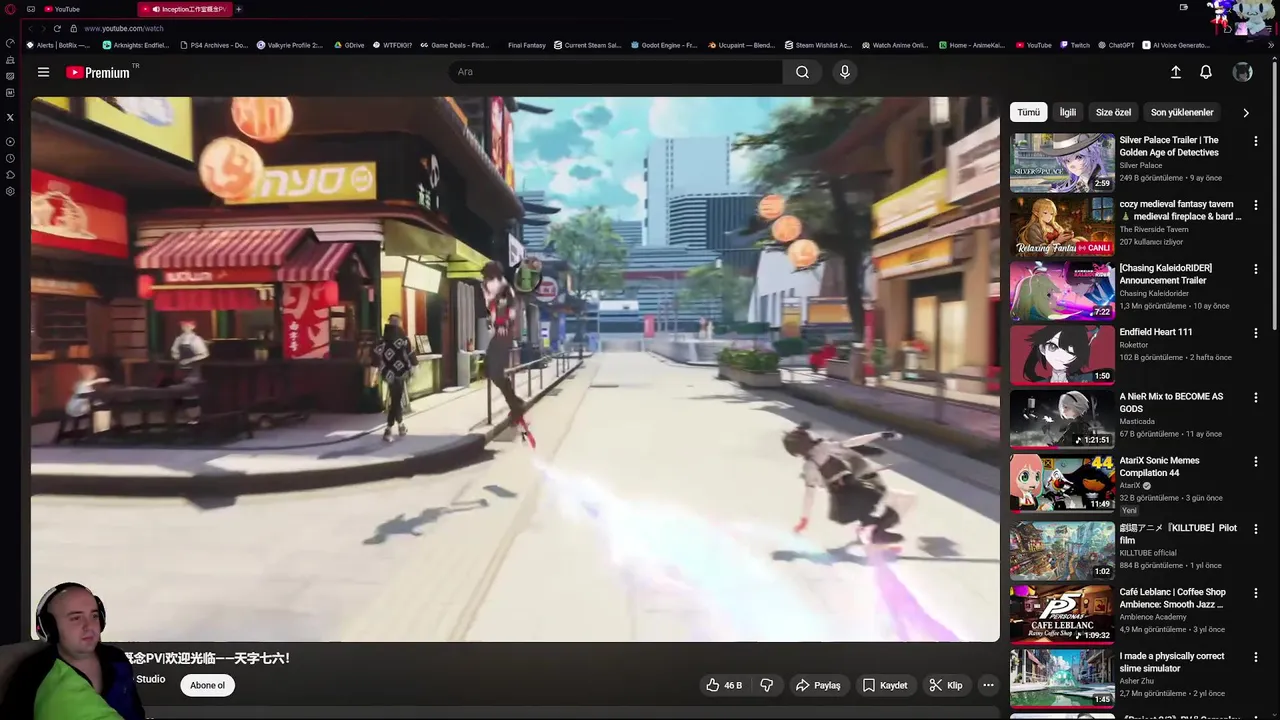The image size is (1280, 720).
Task: Select the Tümü filter chip
Action: [x=1028, y=112]
